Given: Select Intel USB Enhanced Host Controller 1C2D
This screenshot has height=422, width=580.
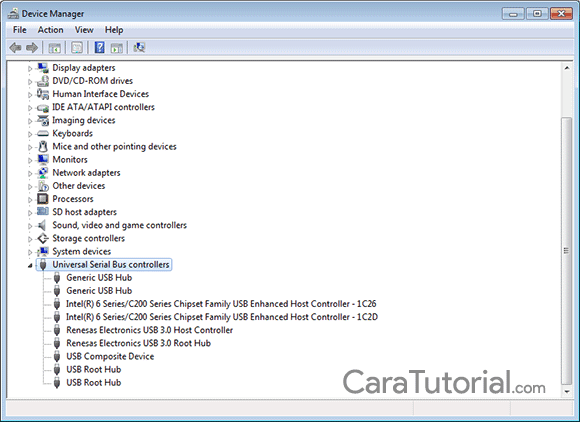Looking at the screenshot, I should (x=222, y=317).
